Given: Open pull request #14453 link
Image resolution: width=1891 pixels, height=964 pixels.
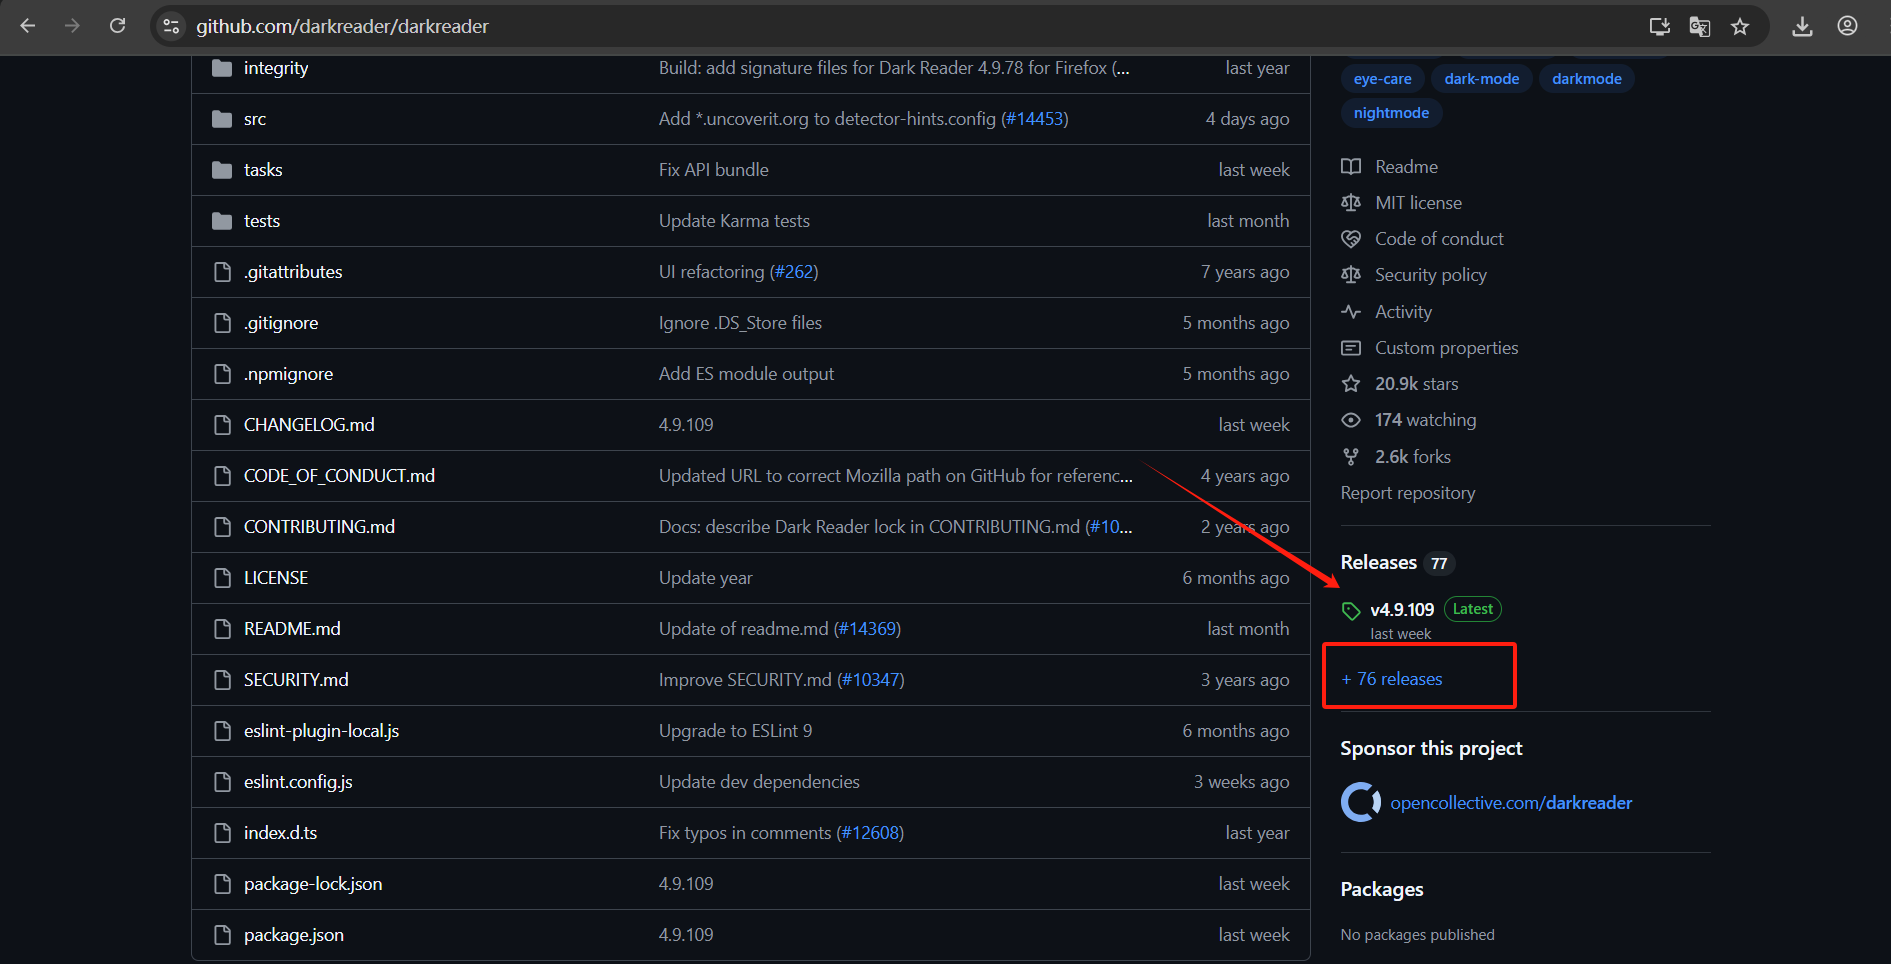Looking at the screenshot, I should click(1035, 119).
